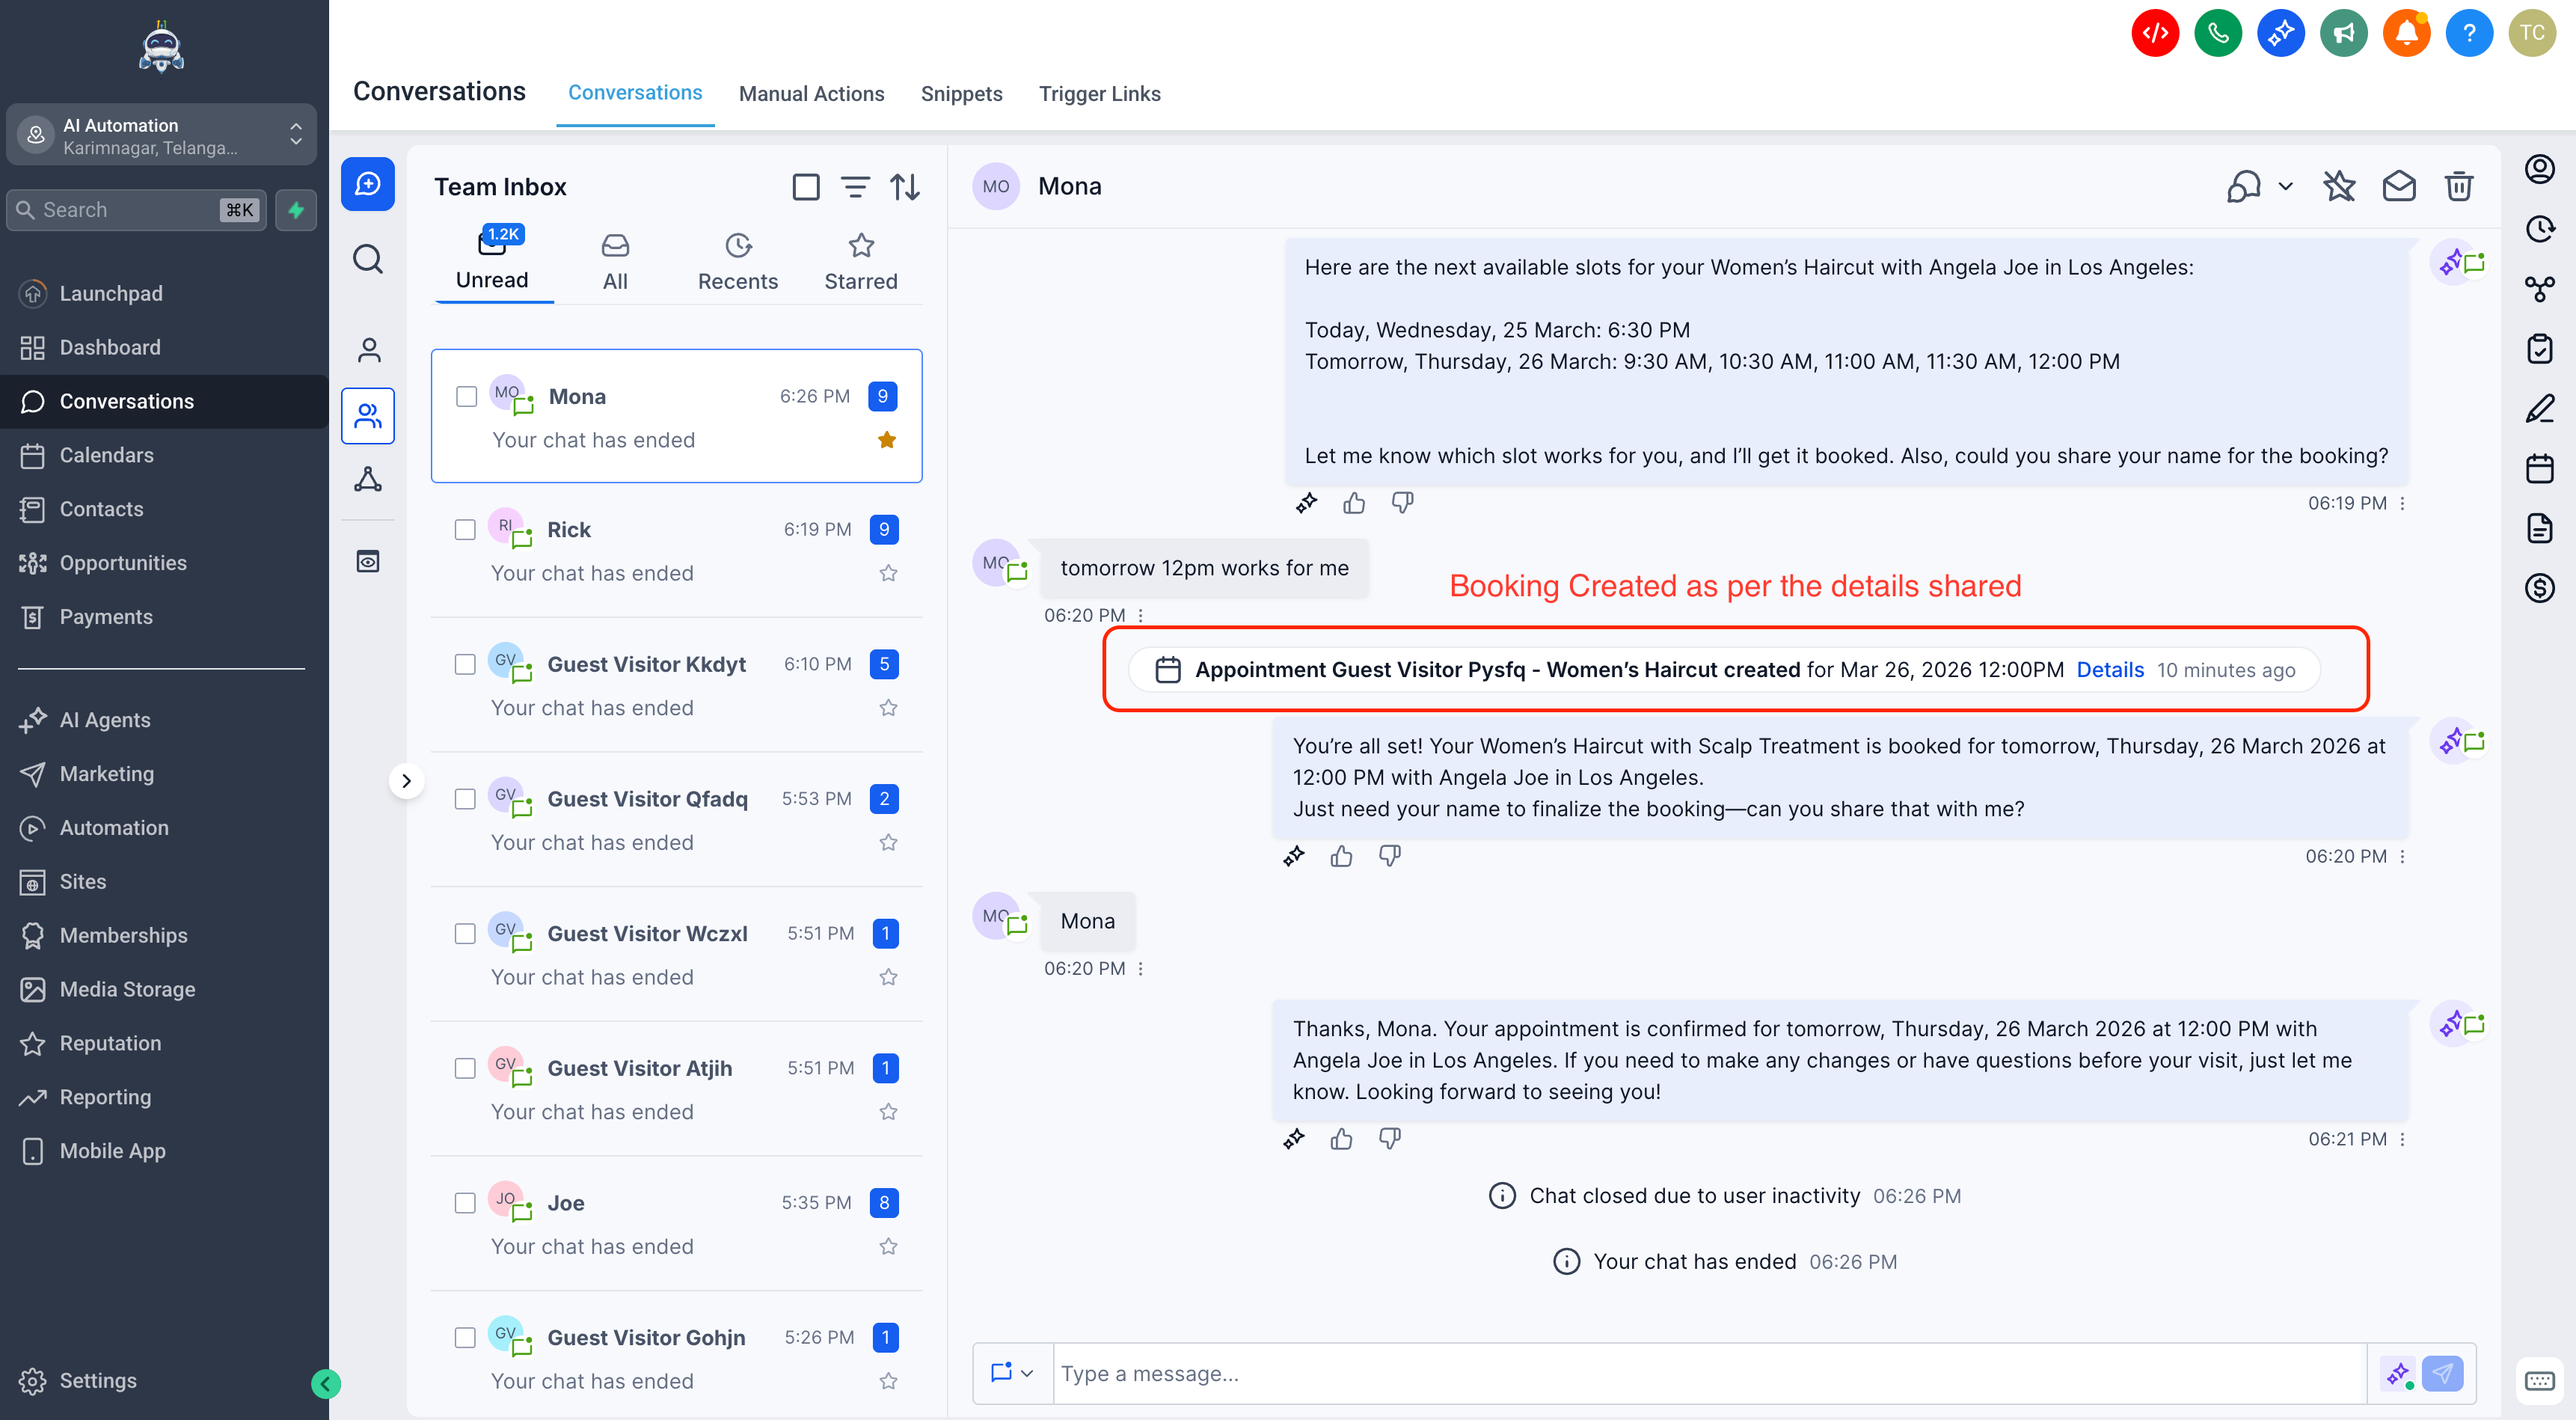Unstar the Mona conversation in header
The height and width of the screenshot is (1420, 2576).
pyautogui.click(x=2338, y=186)
